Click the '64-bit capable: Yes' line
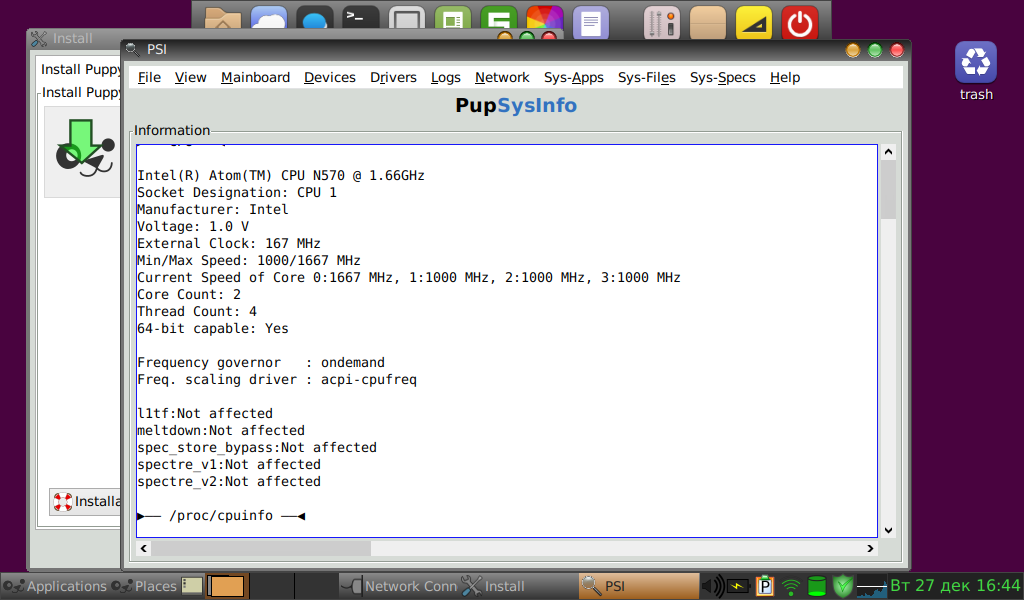The image size is (1024, 600). coord(212,328)
